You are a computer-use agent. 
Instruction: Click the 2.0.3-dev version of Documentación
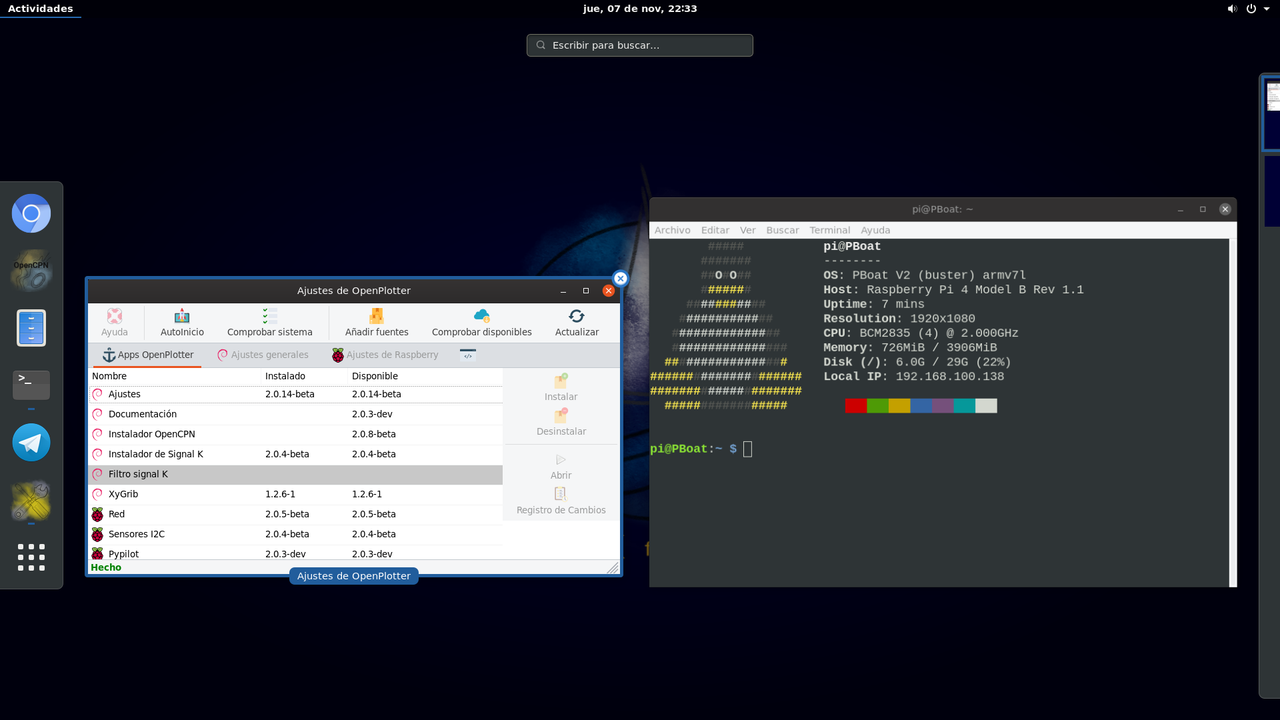[x=372, y=414]
